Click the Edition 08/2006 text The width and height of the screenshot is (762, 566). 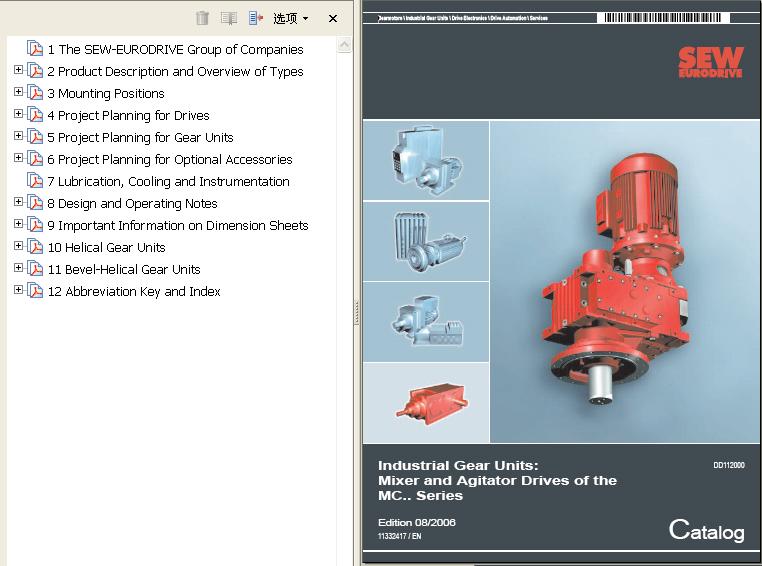417,522
